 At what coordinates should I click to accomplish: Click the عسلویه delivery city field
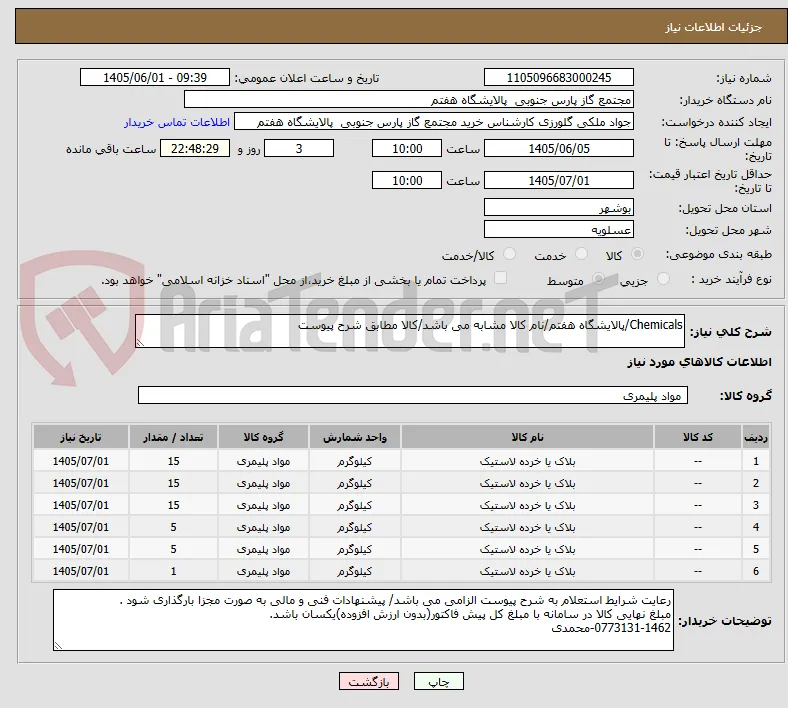(x=558, y=229)
